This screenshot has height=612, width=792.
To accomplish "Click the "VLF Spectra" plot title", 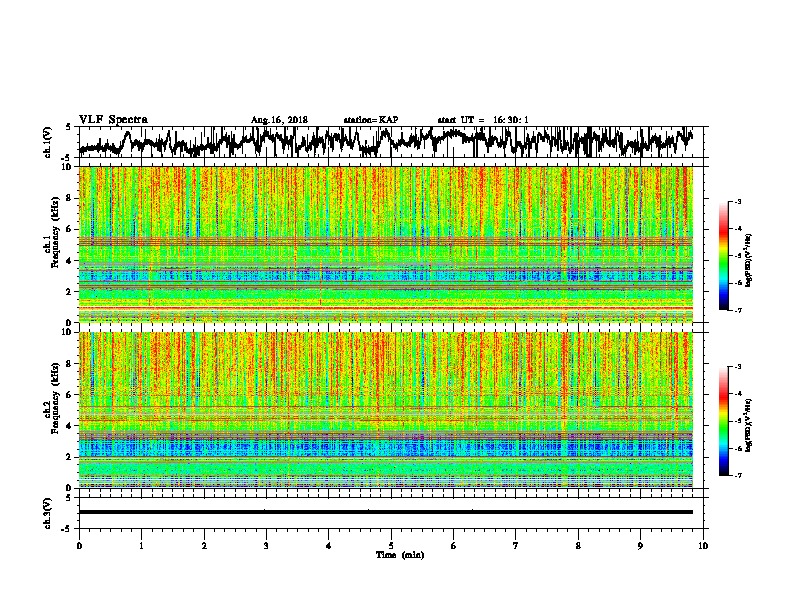I will pos(113,120).
